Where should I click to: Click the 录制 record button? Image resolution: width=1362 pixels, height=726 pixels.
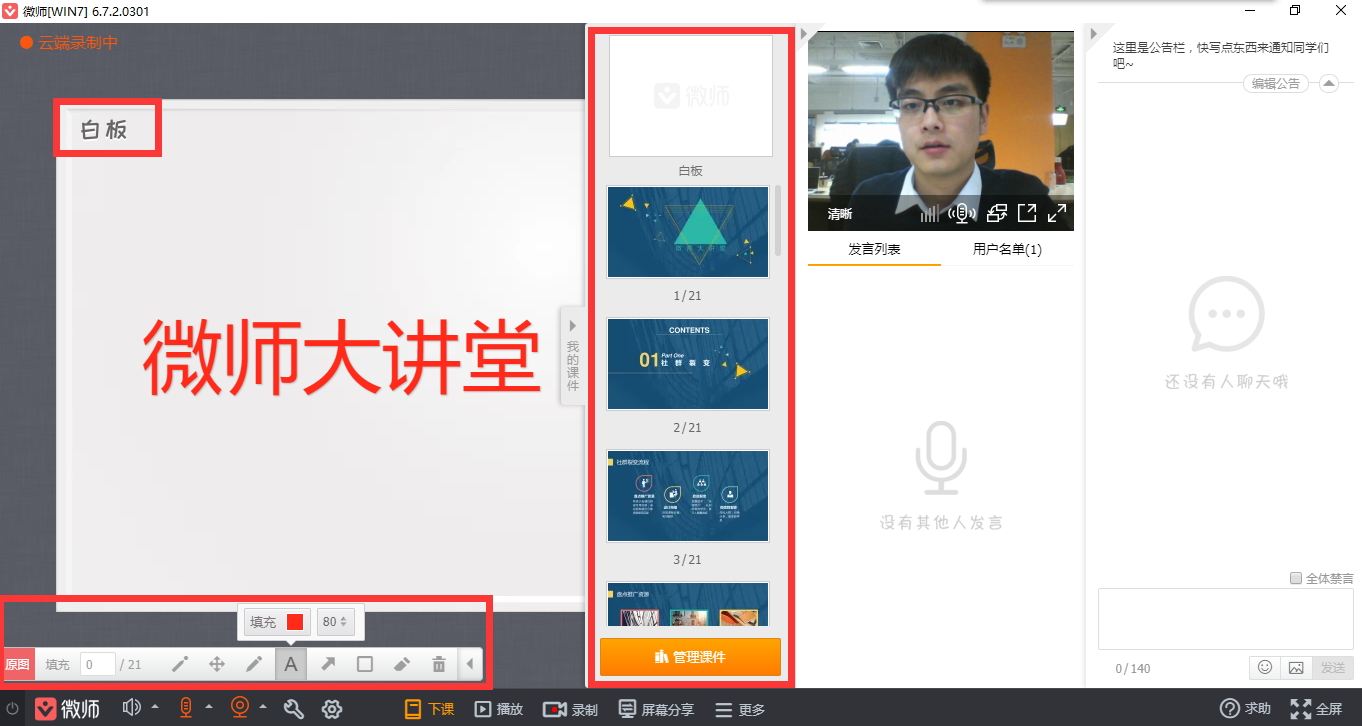[x=571, y=709]
